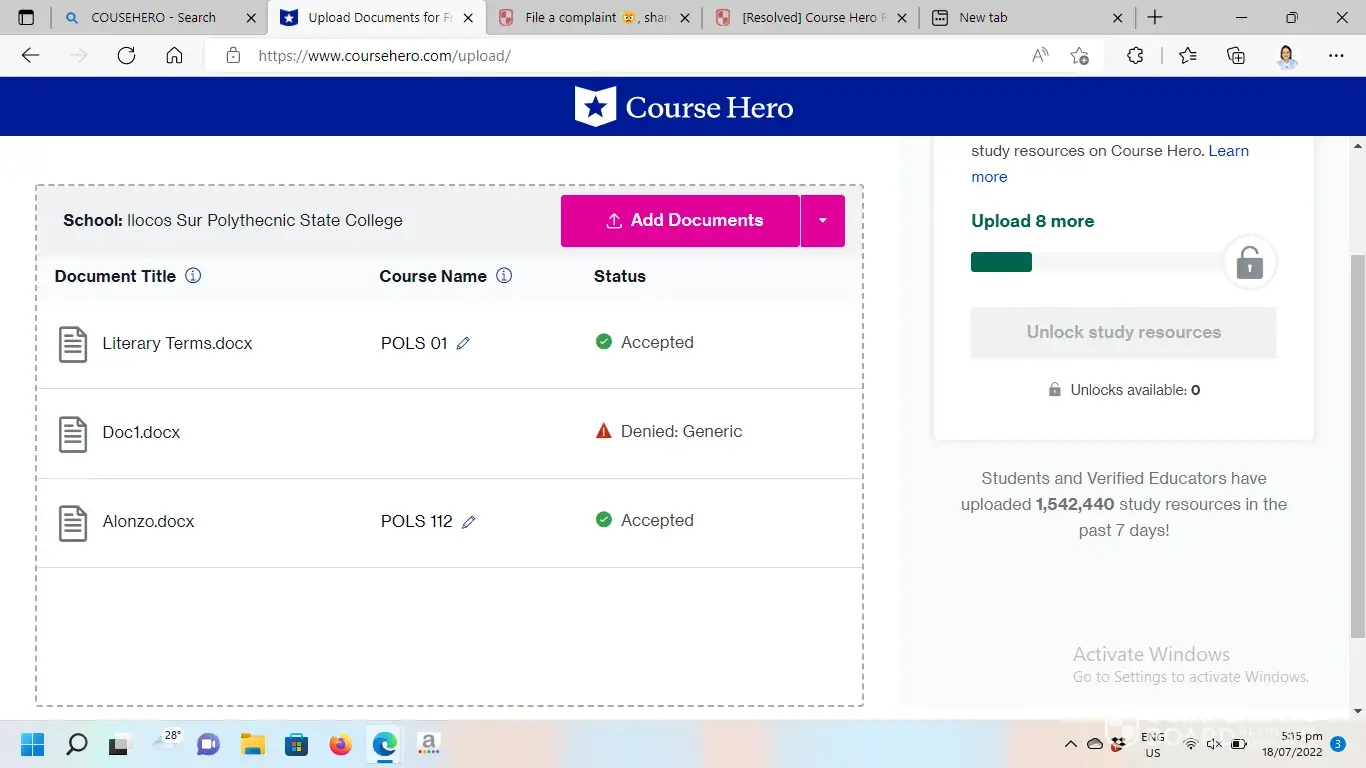This screenshot has width=1366, height=768.
Task: Open the Learn more link
Action: [x=1228, y=151]
